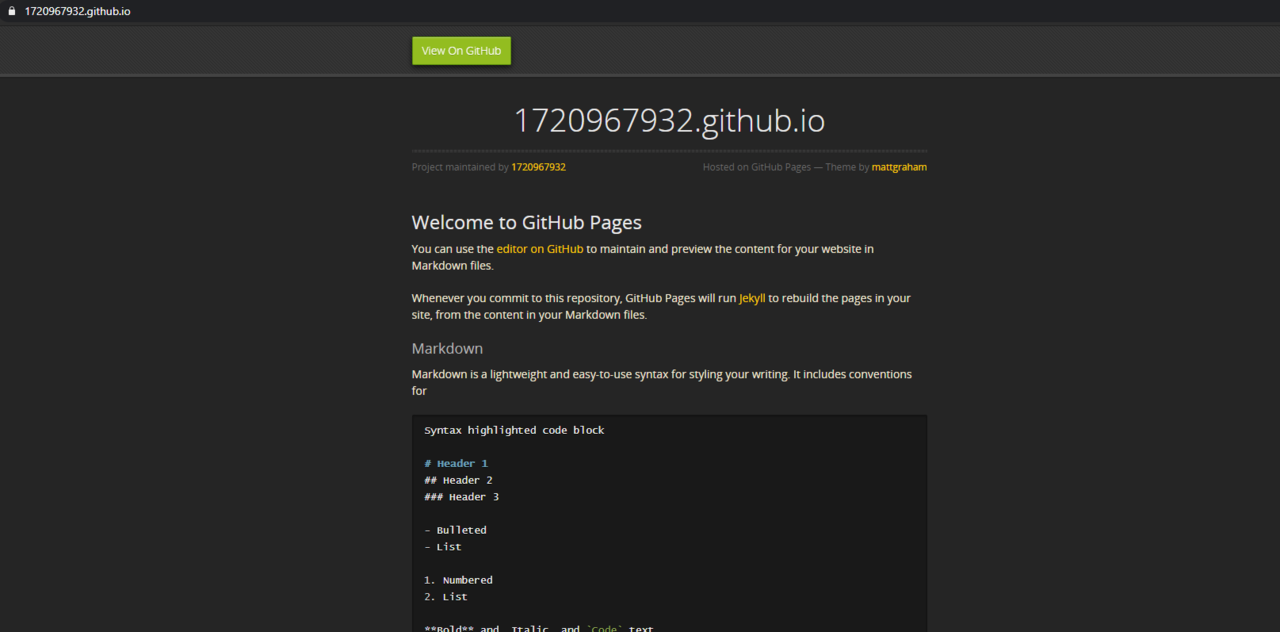Click "Syntax highlighted code block" text
This screenshot has height=632, width=1280.
pos(514,430)
